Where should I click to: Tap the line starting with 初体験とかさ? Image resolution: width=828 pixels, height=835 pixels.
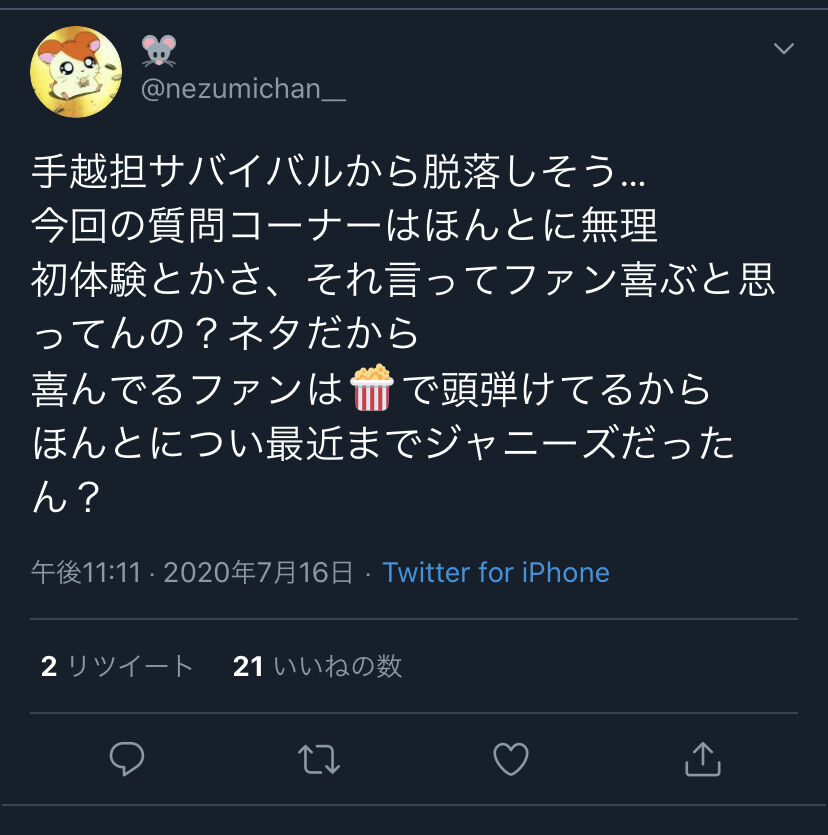tap(403, 281)
